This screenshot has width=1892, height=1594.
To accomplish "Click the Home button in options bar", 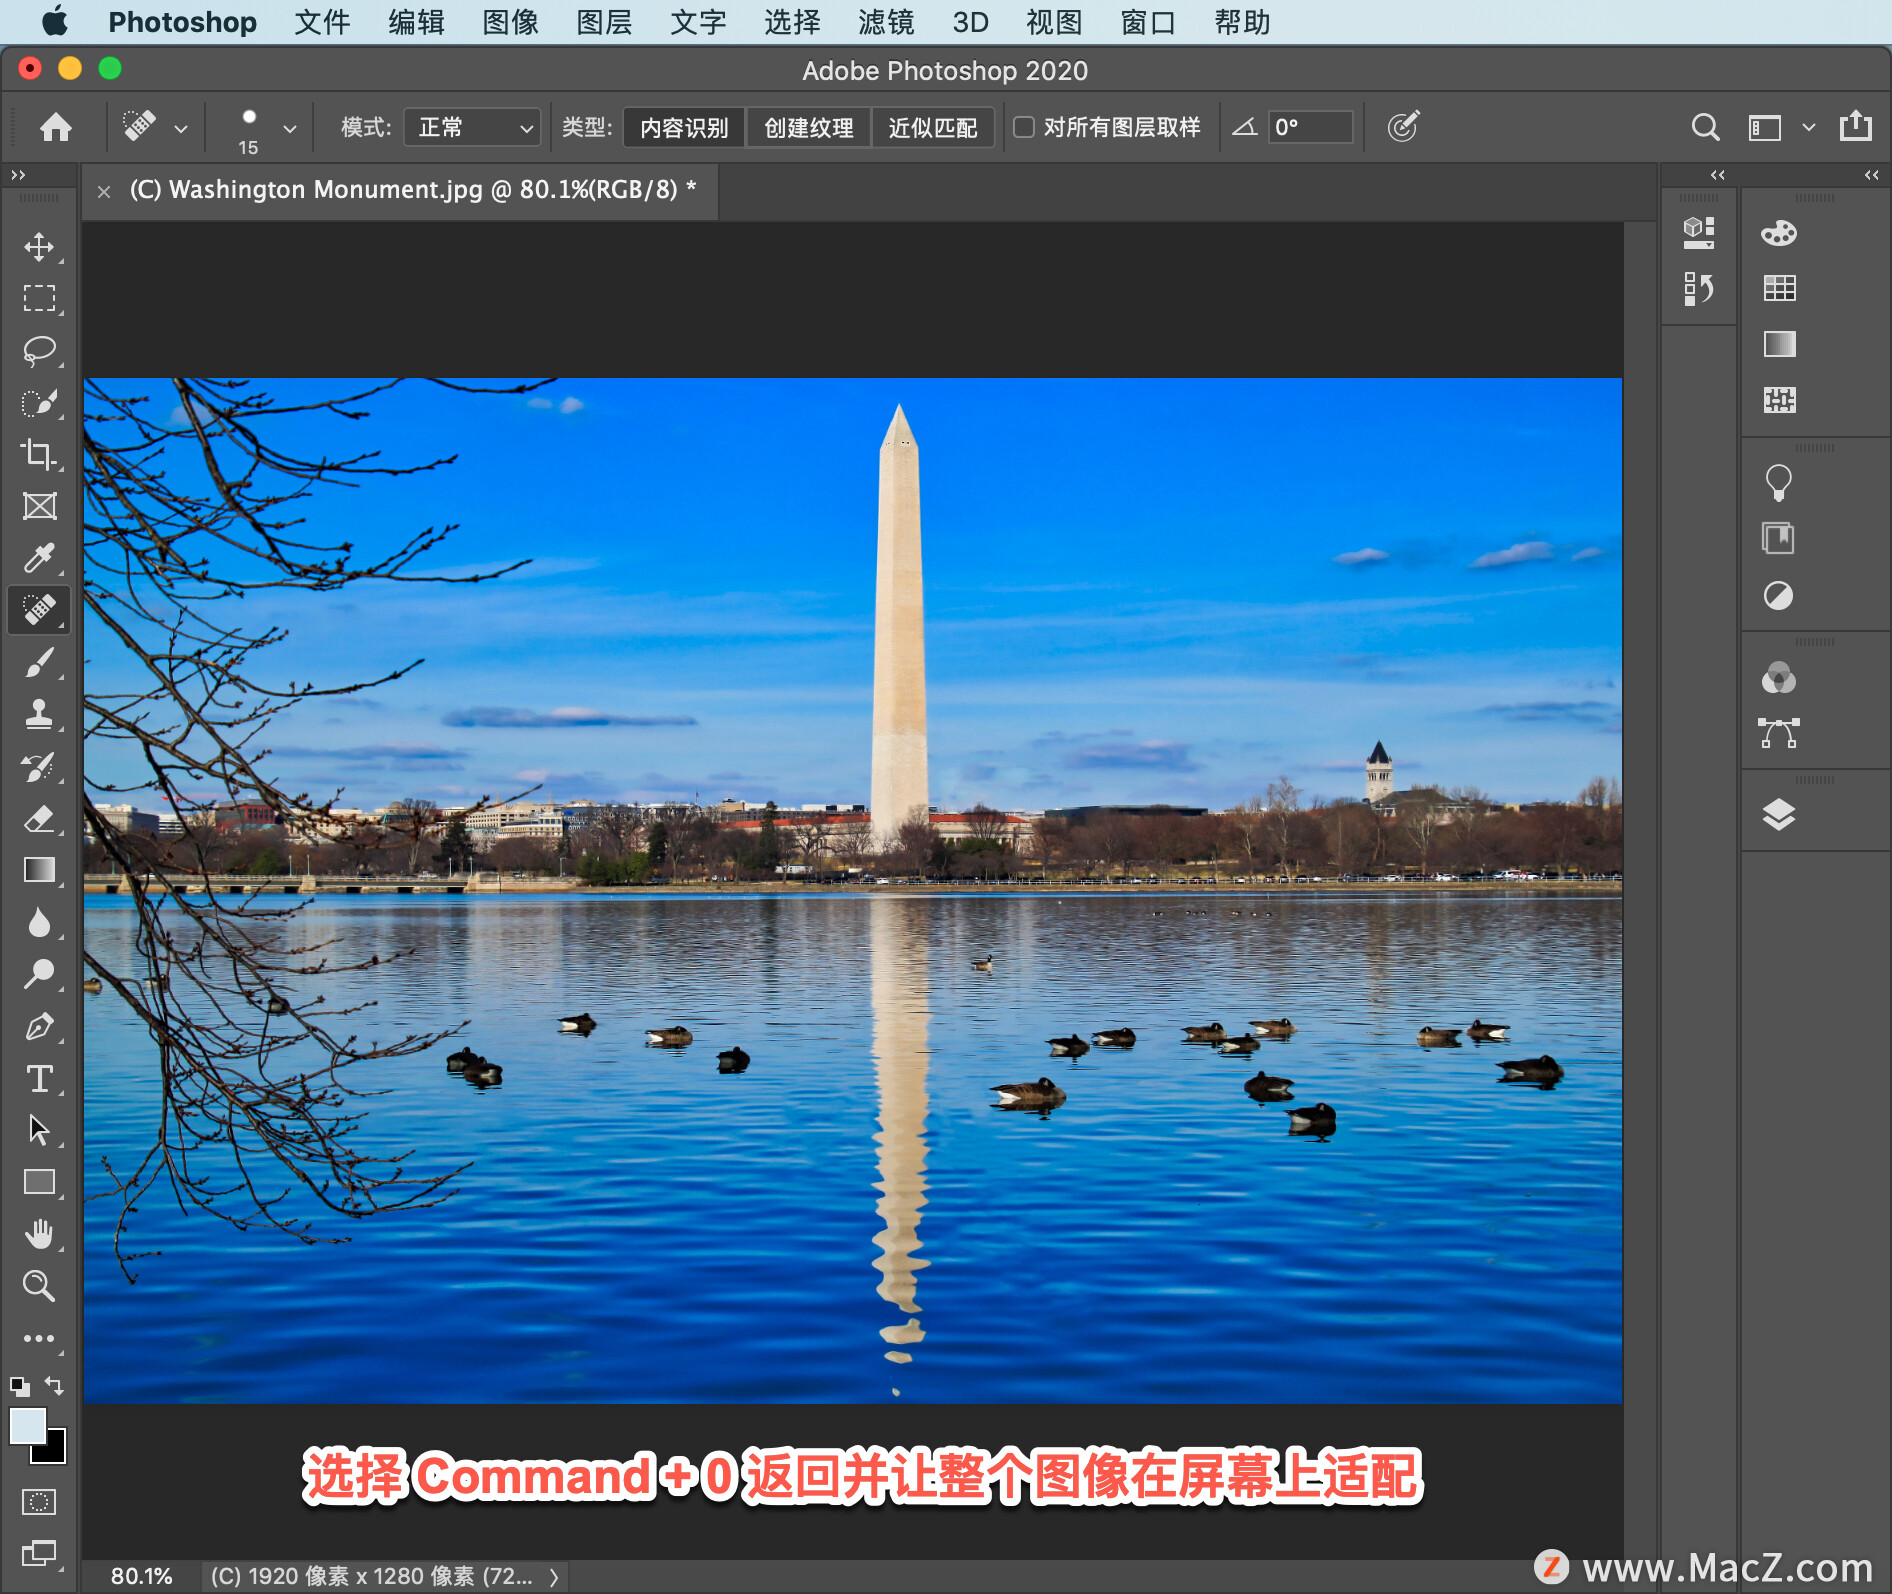I will (56, 127).
